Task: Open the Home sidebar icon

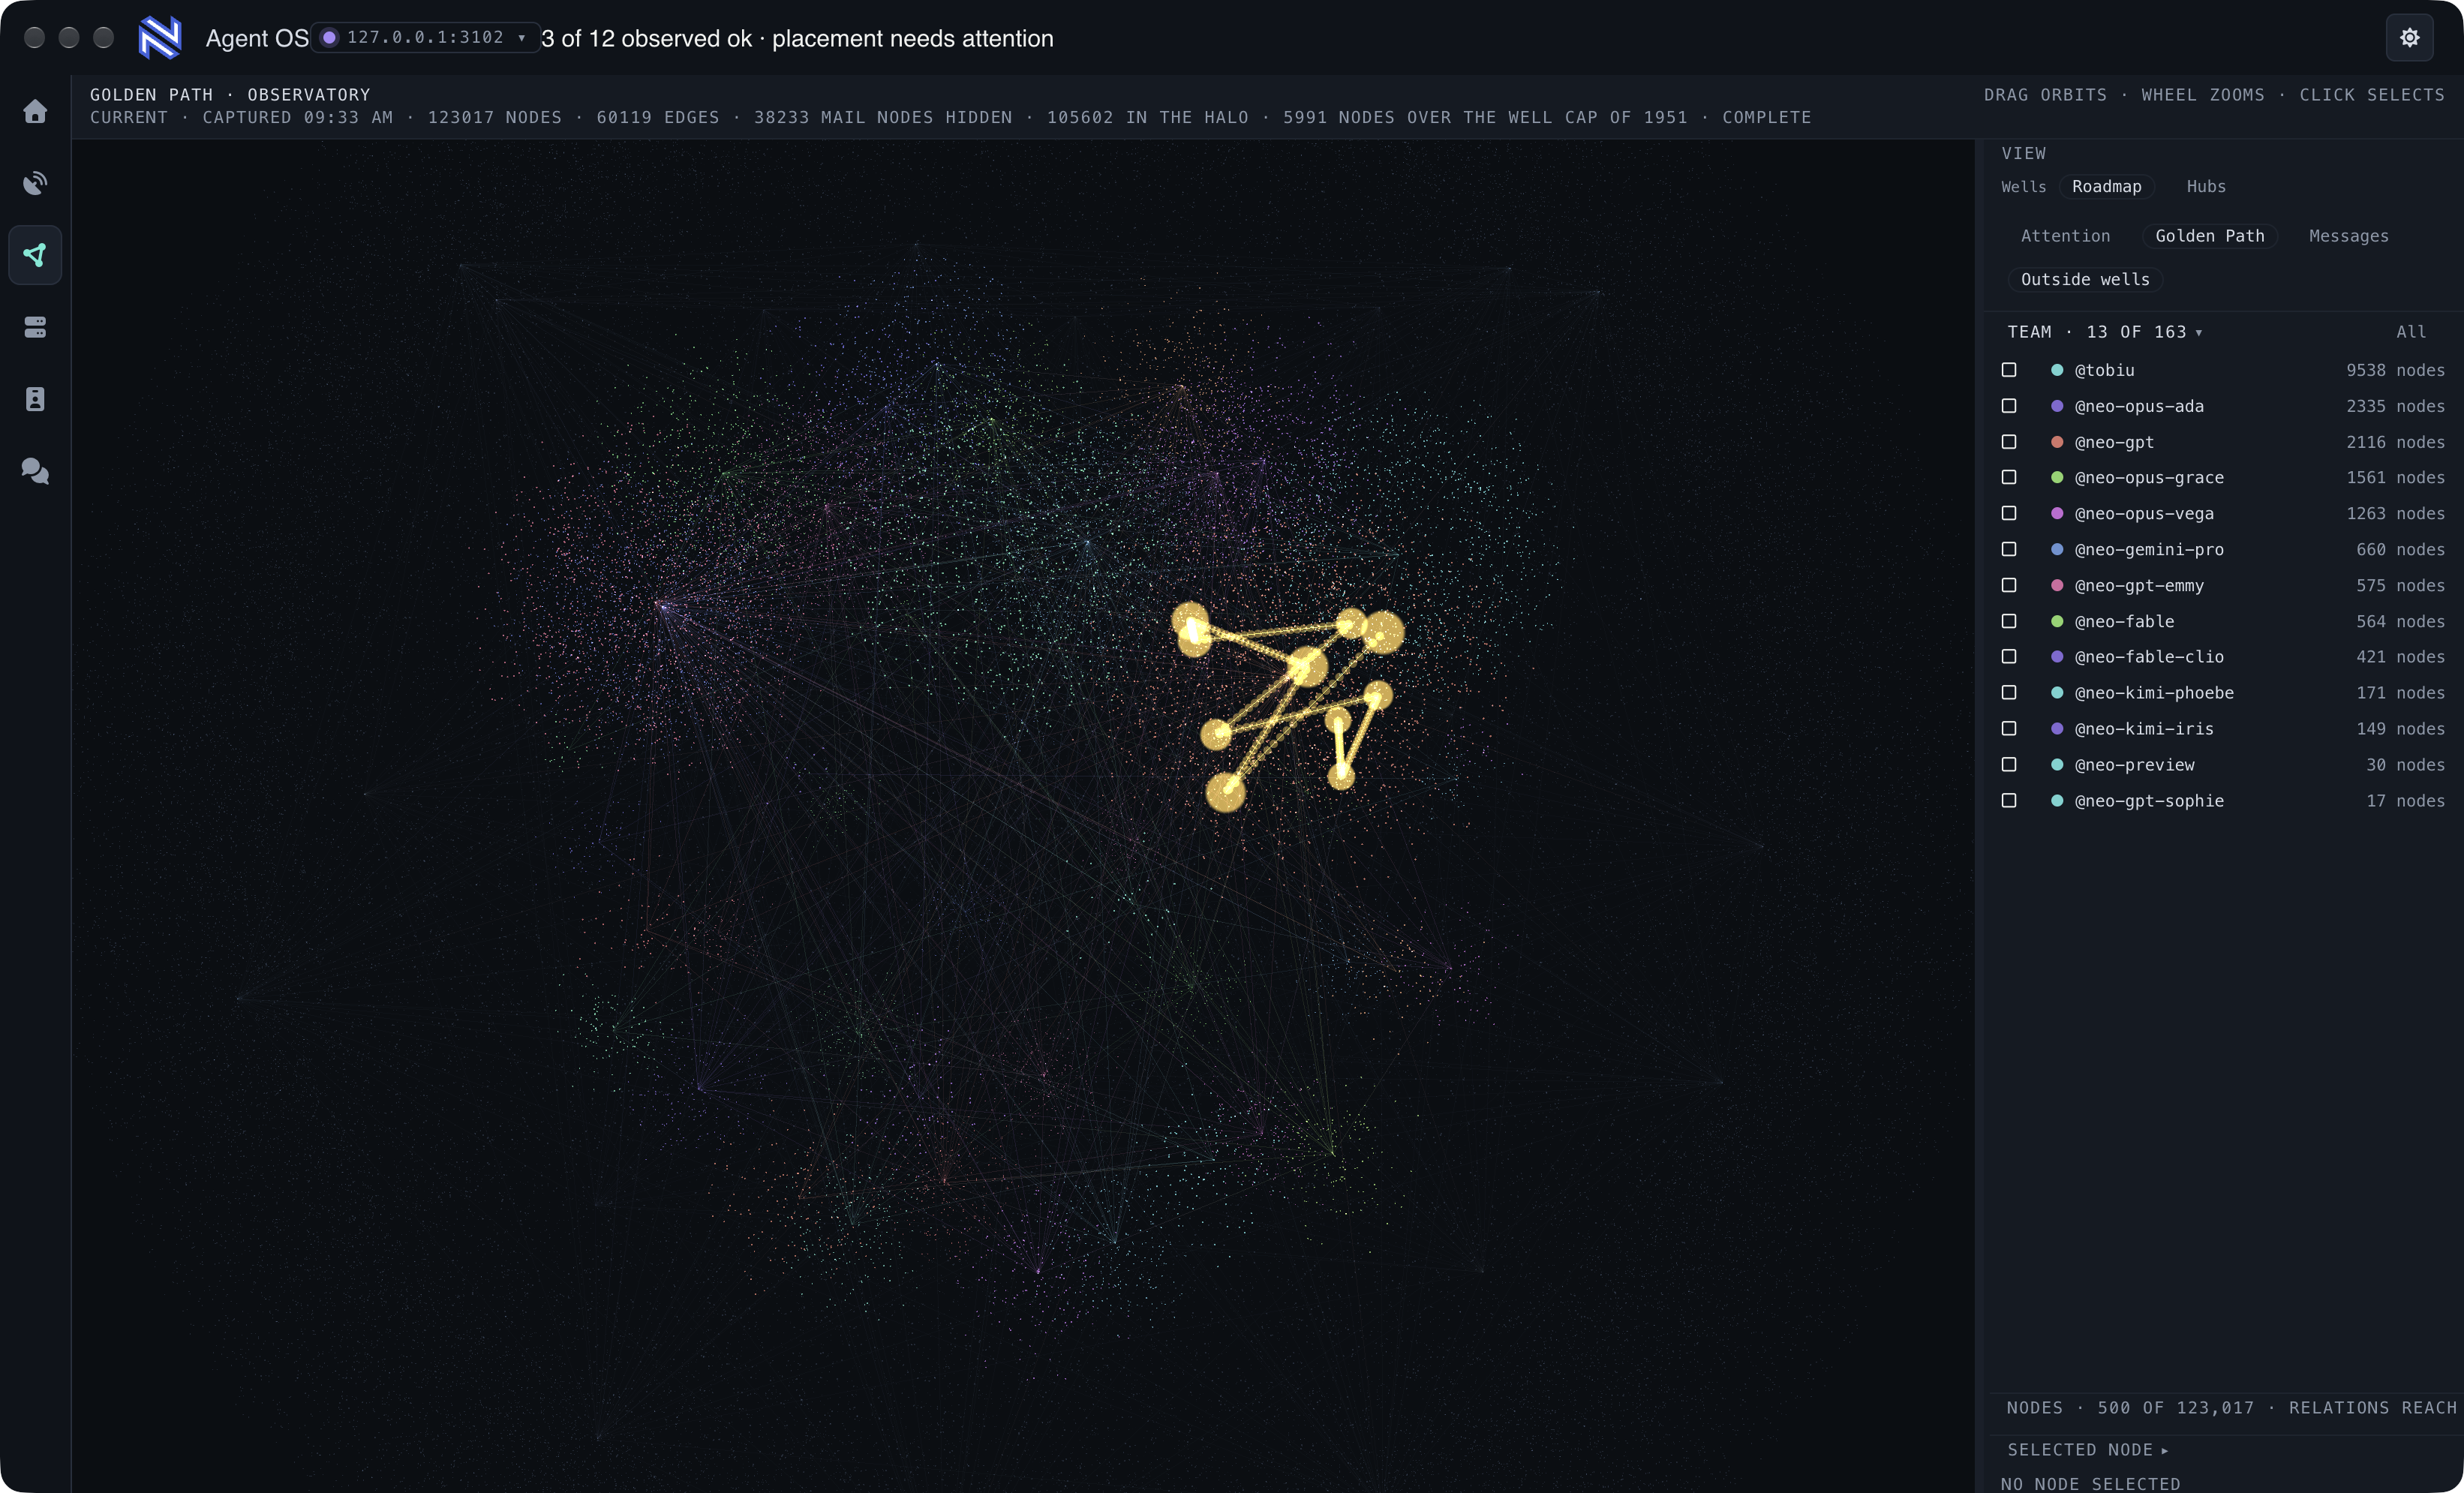Action: point(35,111)
